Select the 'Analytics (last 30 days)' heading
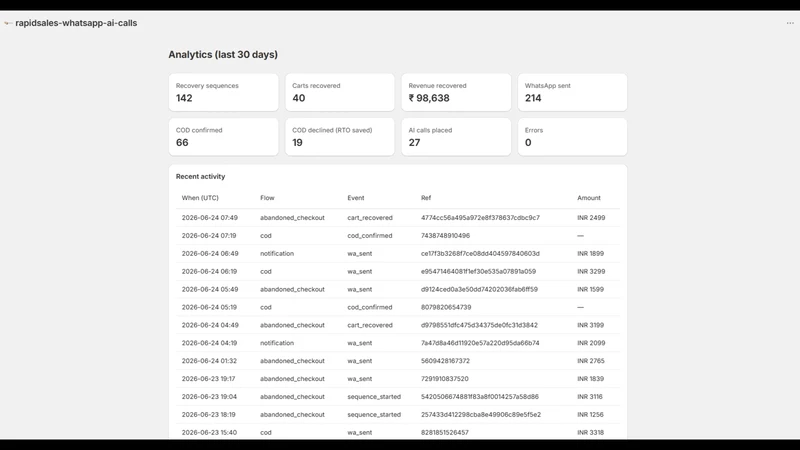The width and height of the screenshot is (800, 450). pyautogui.click(x=223, y=55)
